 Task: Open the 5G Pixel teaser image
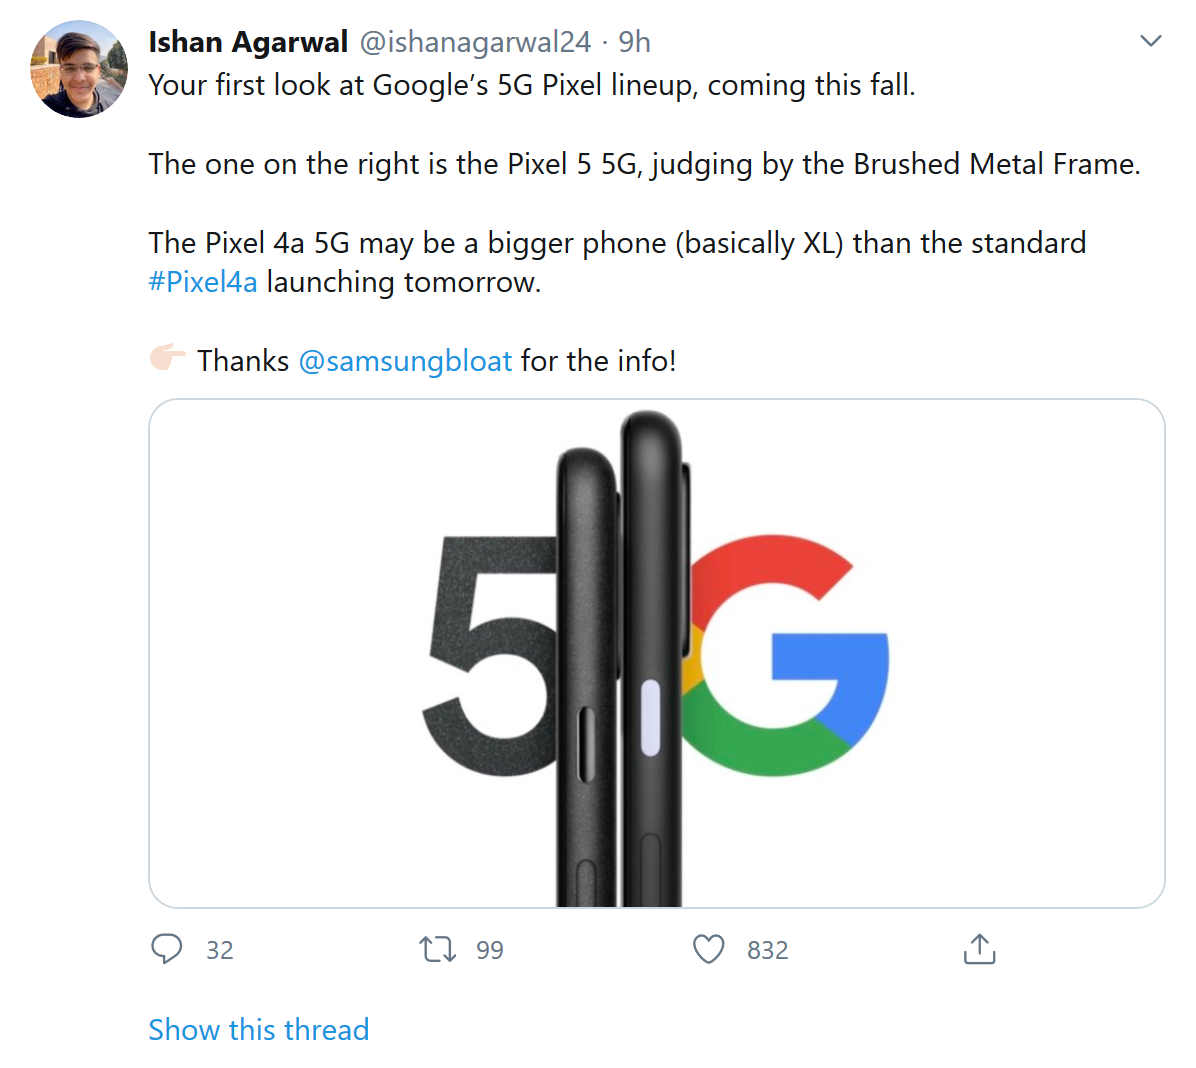coord(300,652)
